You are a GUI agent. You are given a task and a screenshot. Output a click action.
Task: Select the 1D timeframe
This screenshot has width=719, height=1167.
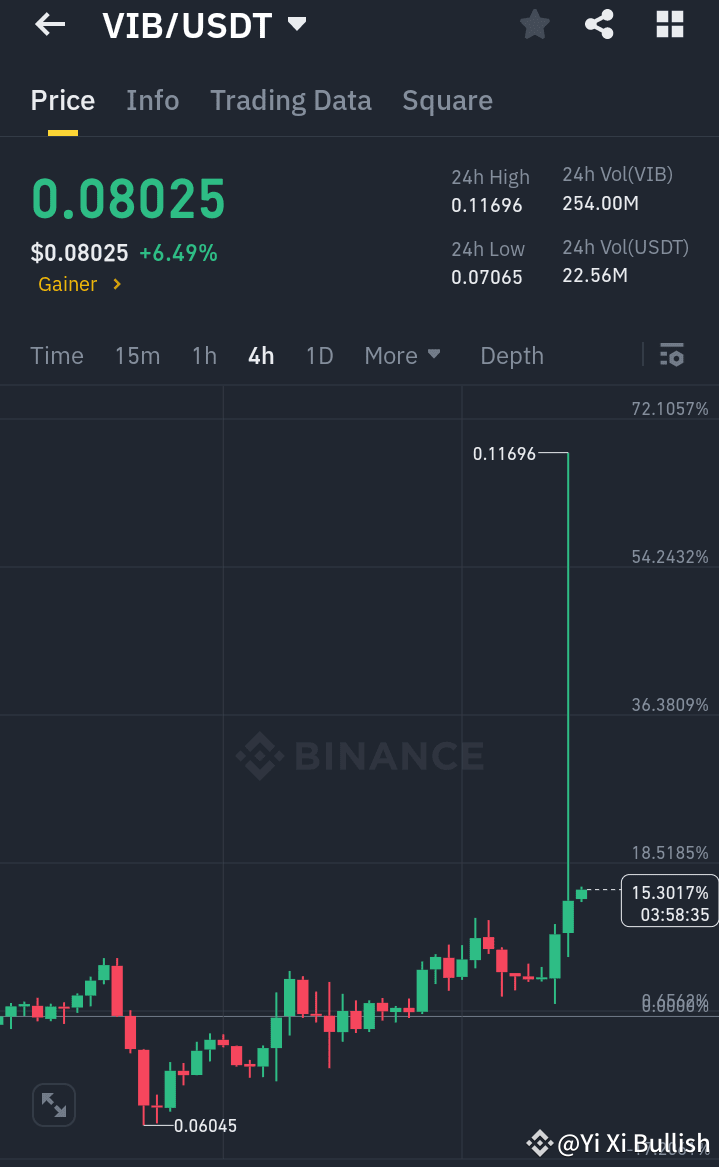click(x=319, y=355)
